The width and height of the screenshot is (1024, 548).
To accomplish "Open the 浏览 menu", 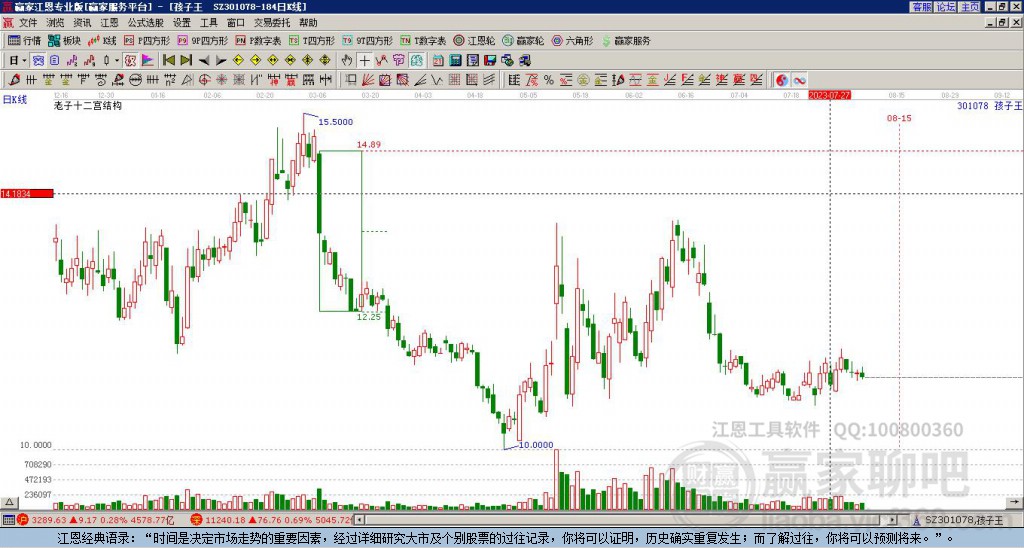I will pos(55,23).
